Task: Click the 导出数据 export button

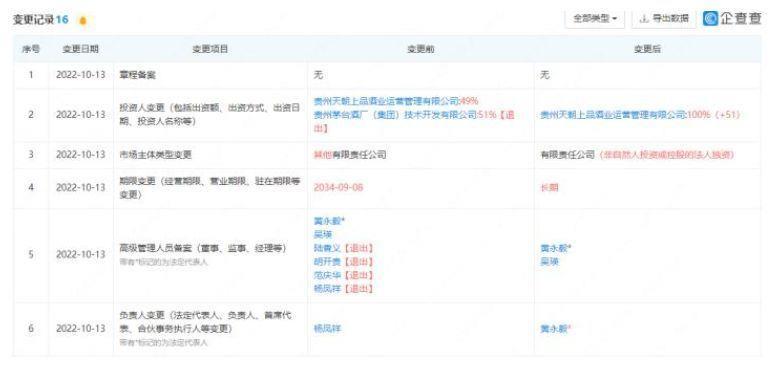Action: [x=664, y=19]
